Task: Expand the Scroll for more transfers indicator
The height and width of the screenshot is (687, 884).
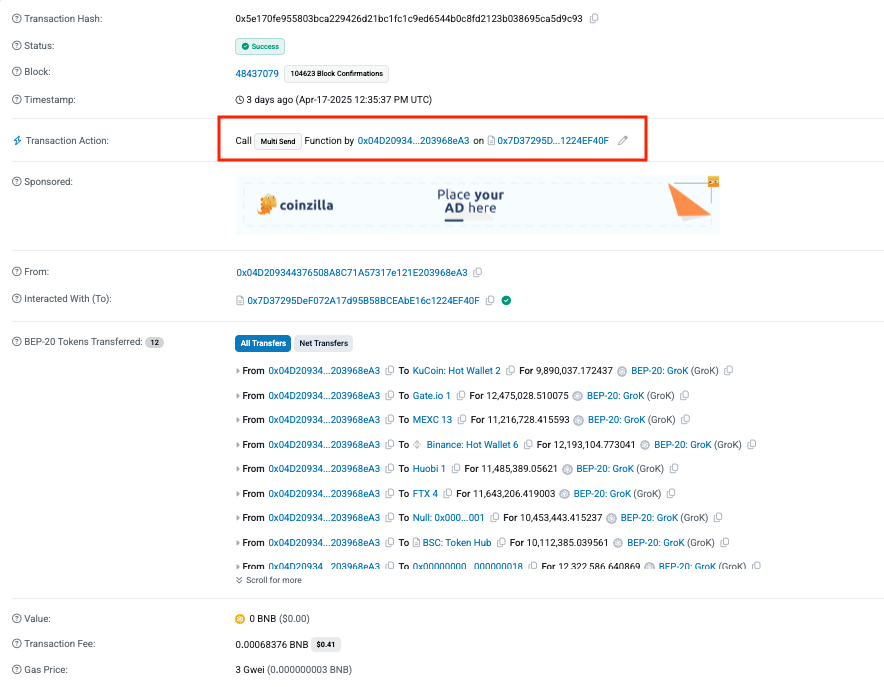Action: point(268,580)
